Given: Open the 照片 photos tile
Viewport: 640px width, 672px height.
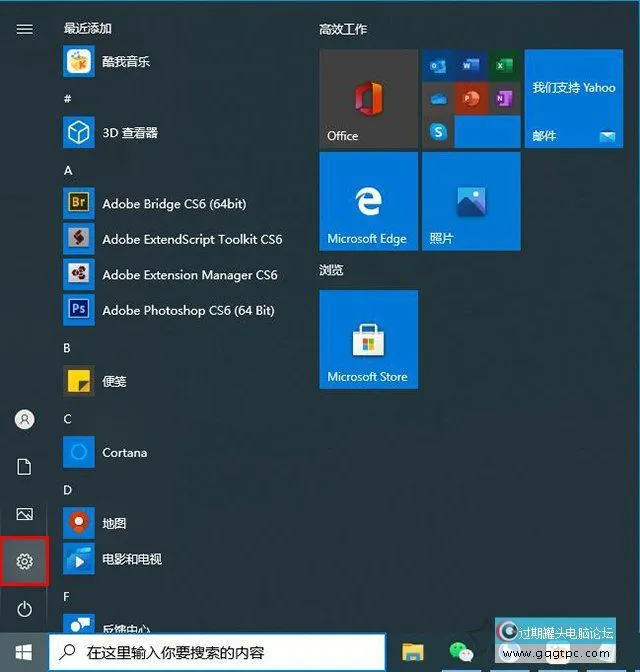Looking at the screenshot, I should (x=472, y=201).
